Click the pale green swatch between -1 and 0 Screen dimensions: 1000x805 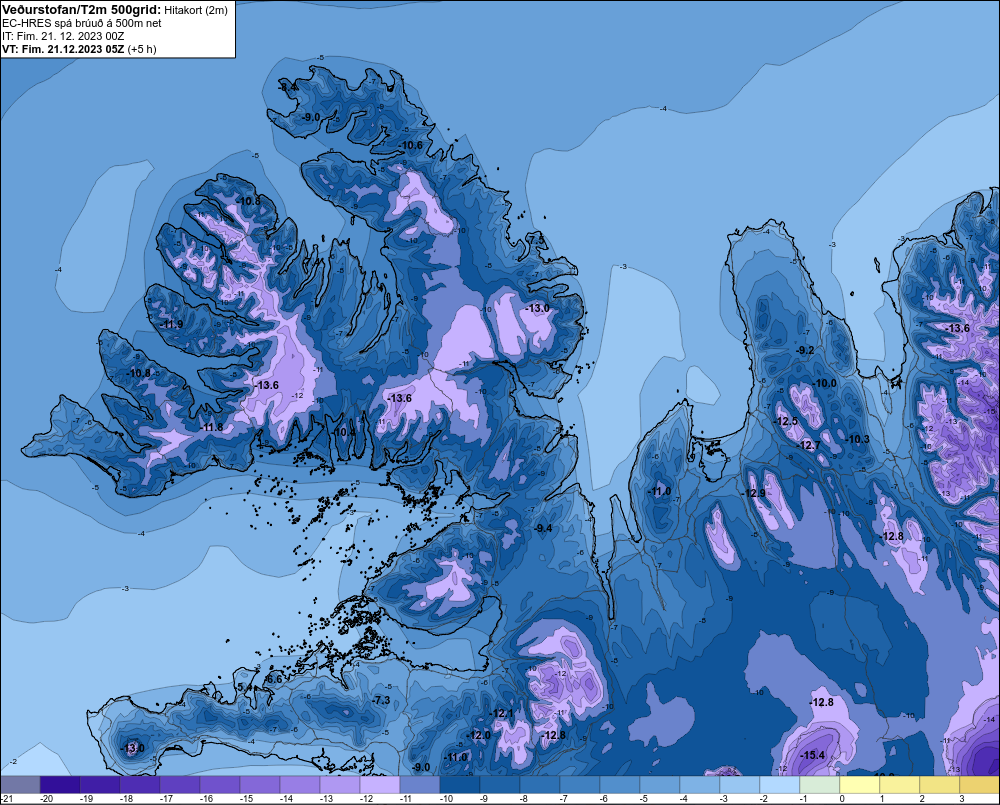click(820, 784)
